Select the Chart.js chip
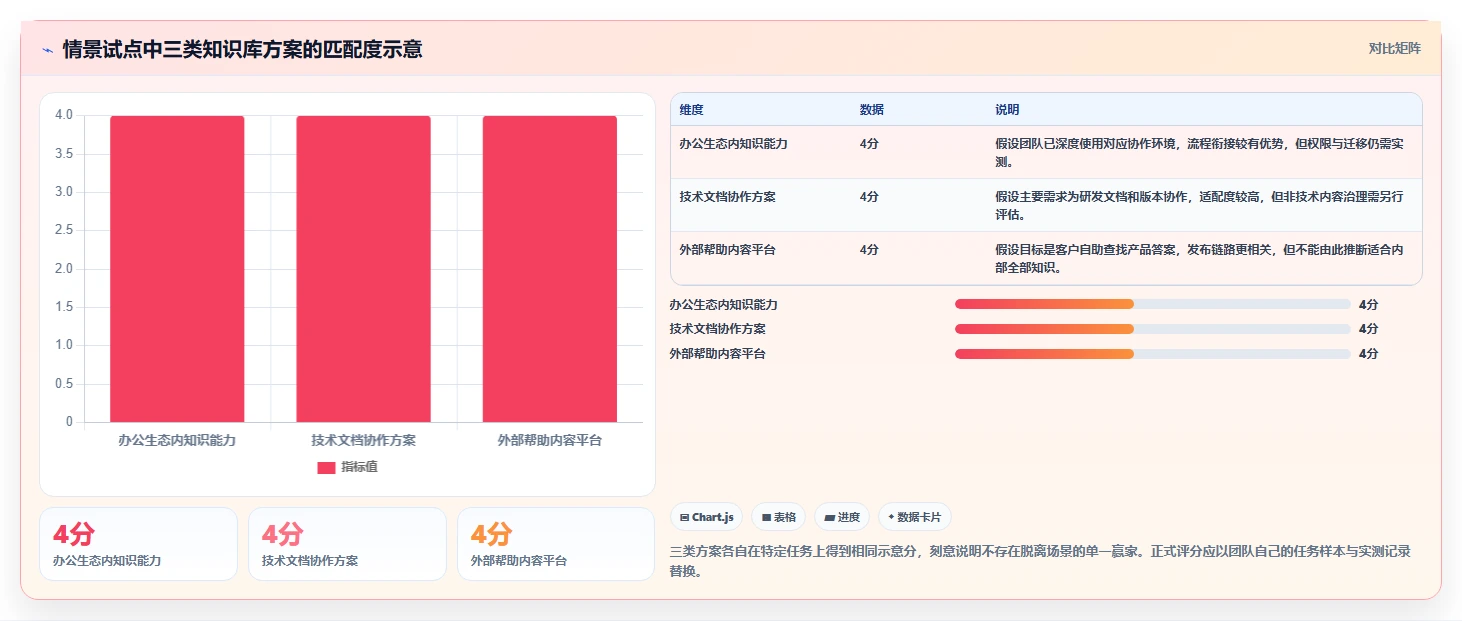1462x621 pixels. 706,517
